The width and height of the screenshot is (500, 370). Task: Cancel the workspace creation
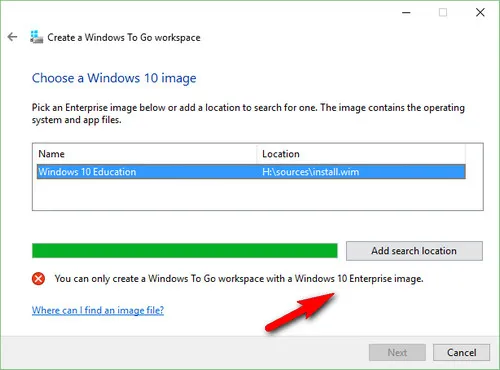461,352
